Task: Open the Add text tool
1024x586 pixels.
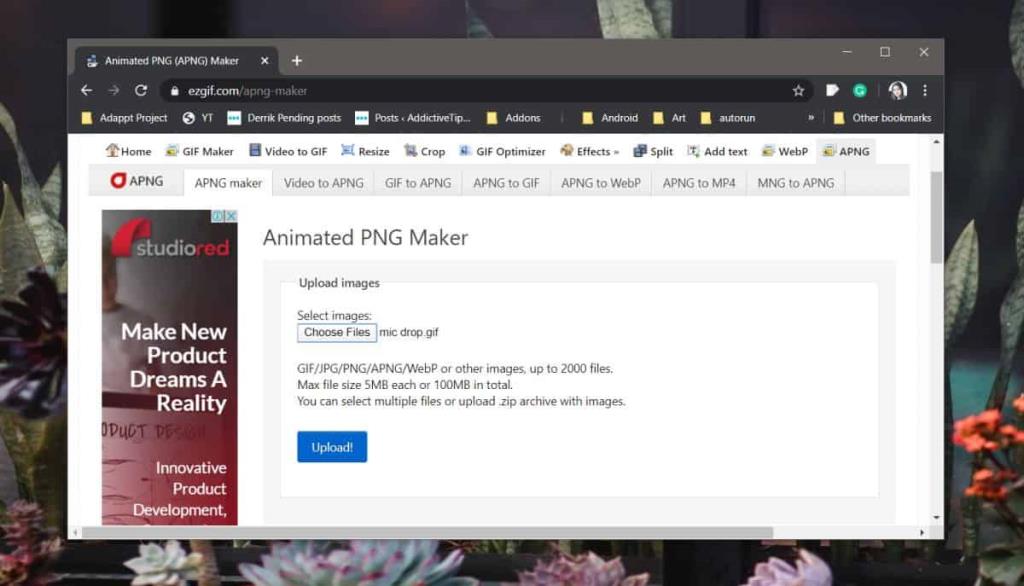Action: coord(717,151)
